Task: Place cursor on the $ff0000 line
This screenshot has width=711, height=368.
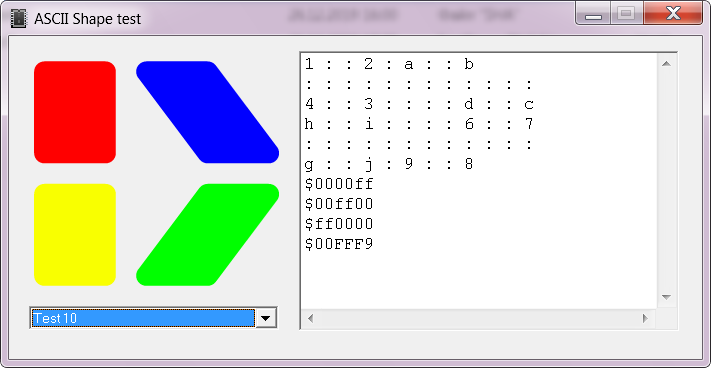Action: pyautogui.click(x=339, y=224)
